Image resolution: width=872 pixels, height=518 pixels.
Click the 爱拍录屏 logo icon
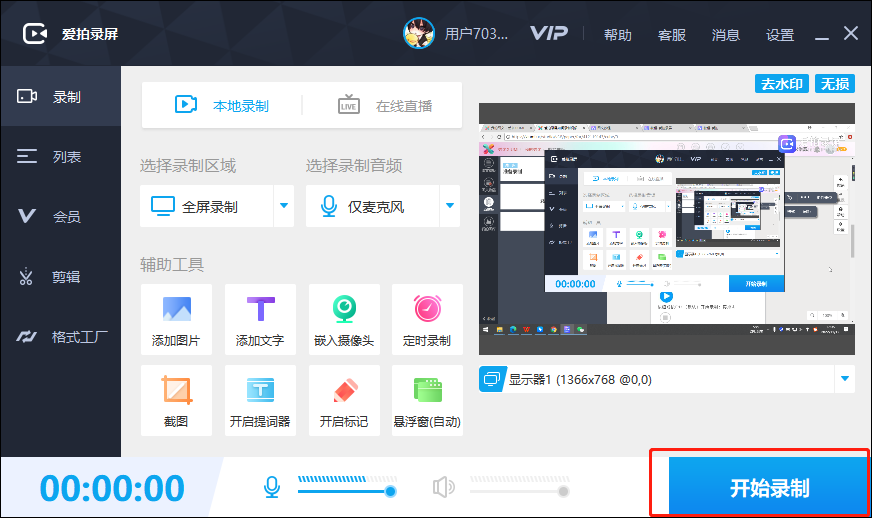[35, 34]
